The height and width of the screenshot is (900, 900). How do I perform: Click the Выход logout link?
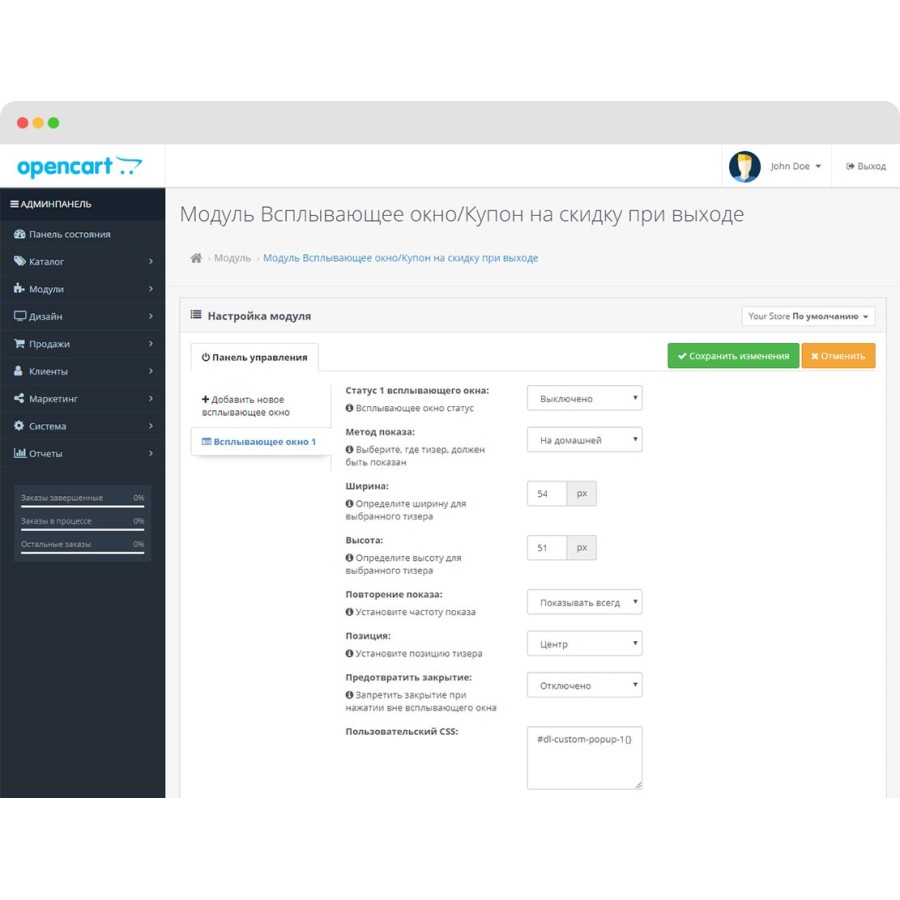pos(866,166)
